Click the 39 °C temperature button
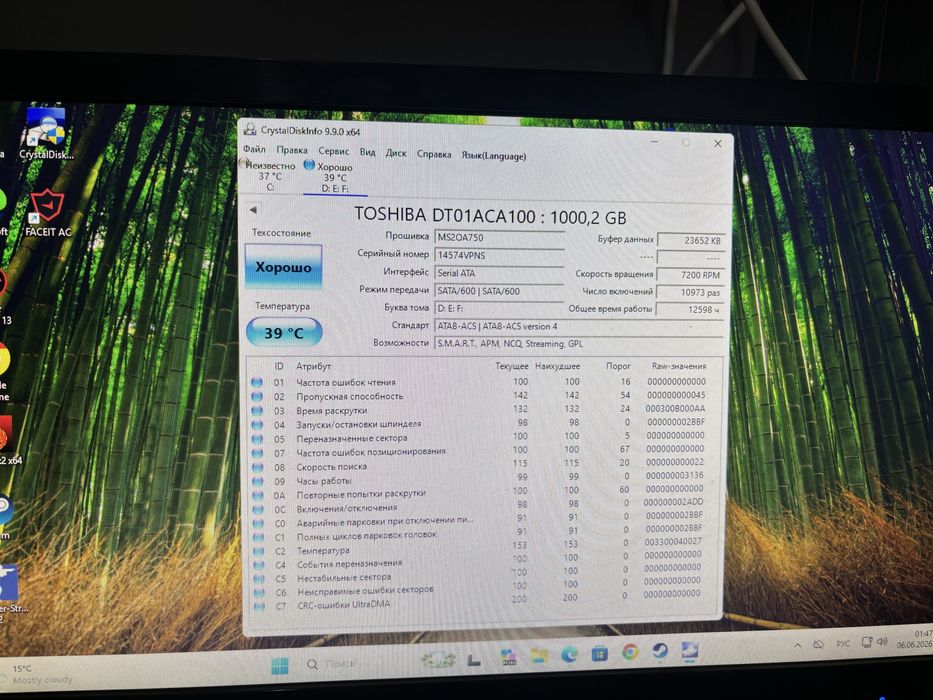Screen dimensions: 933x700 pyautogui.click(x=284, y=333)
